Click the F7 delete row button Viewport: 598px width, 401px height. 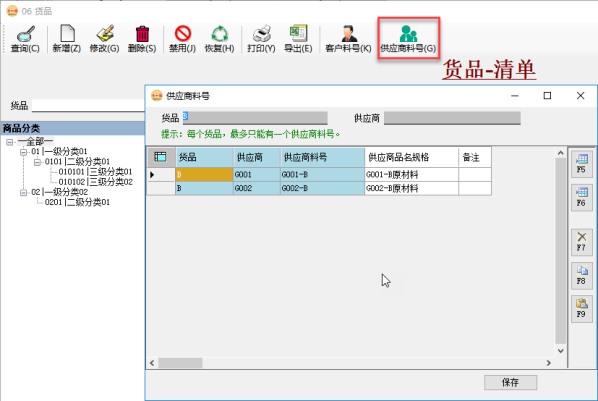click(x=581, y=242)
